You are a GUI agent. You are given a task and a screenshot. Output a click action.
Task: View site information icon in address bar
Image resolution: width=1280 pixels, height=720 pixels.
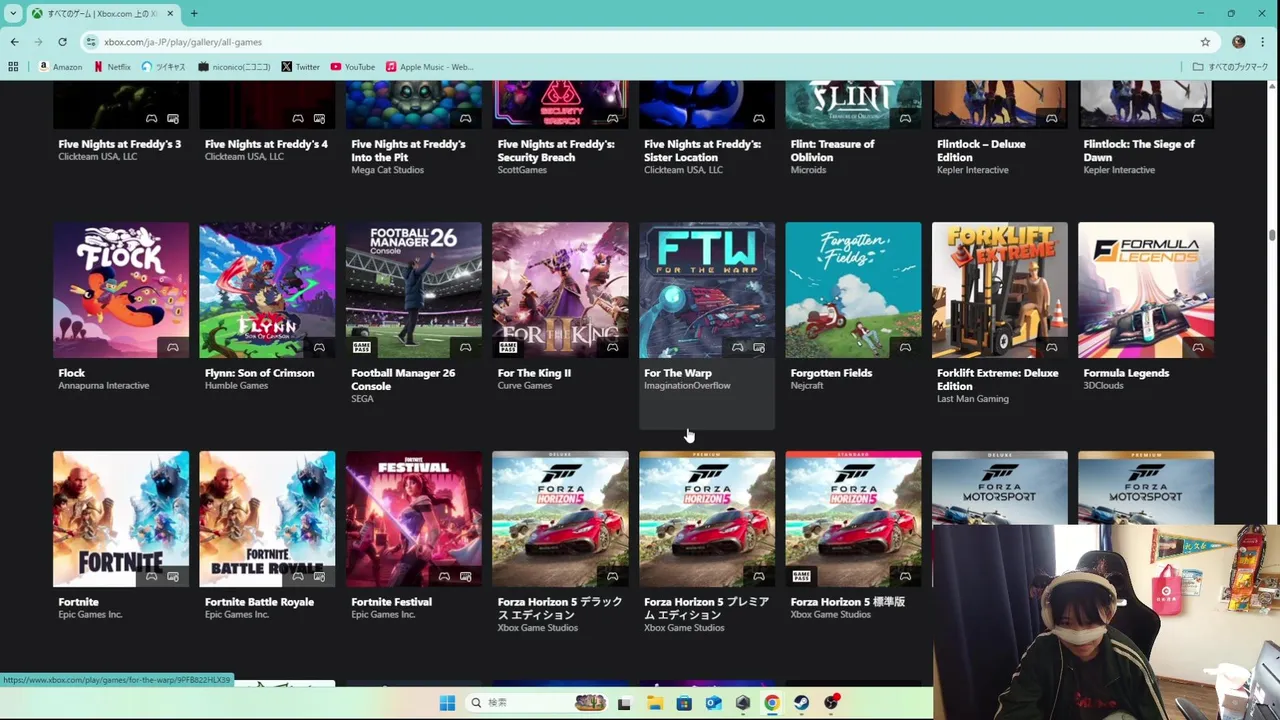[91, 42]
